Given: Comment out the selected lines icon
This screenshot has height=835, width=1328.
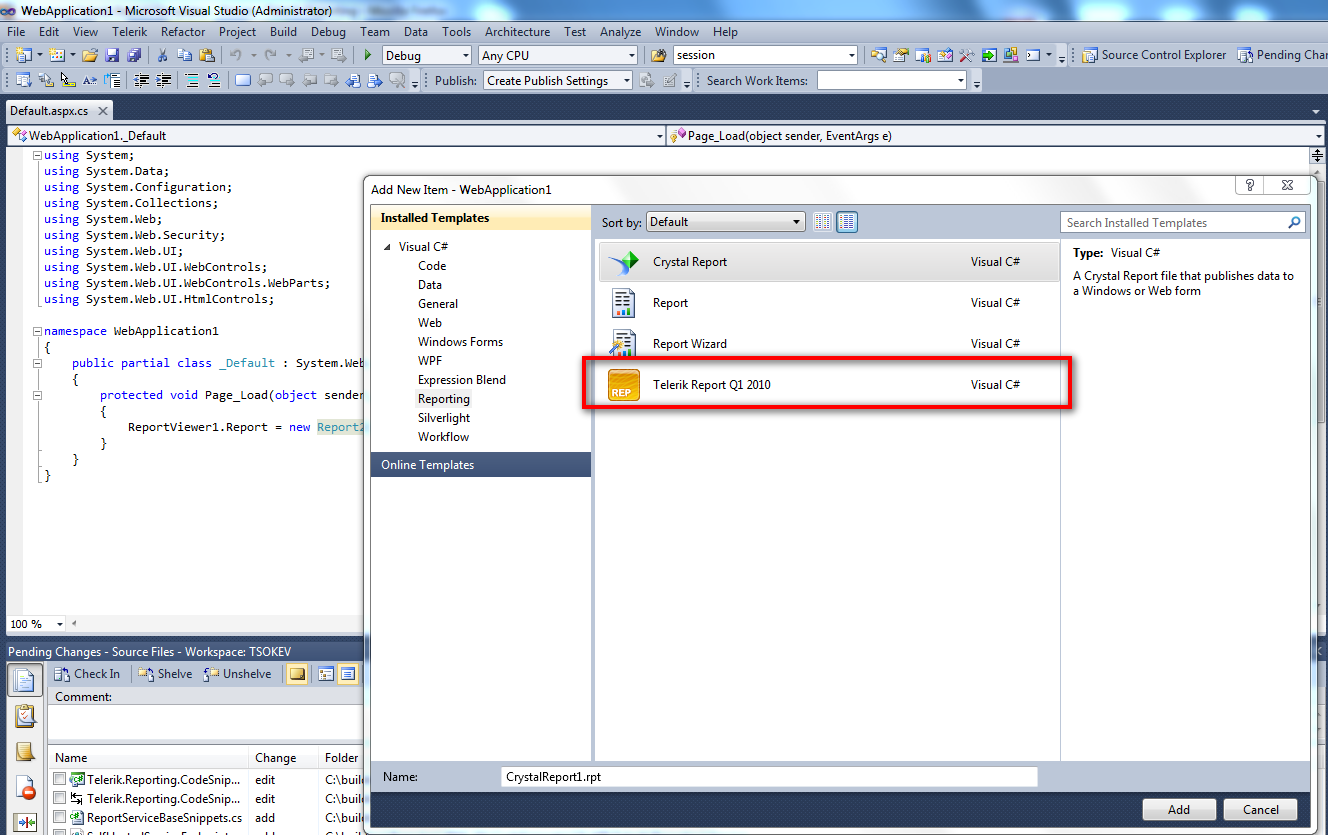Looking at the screenshot, I should pos(191,81).
